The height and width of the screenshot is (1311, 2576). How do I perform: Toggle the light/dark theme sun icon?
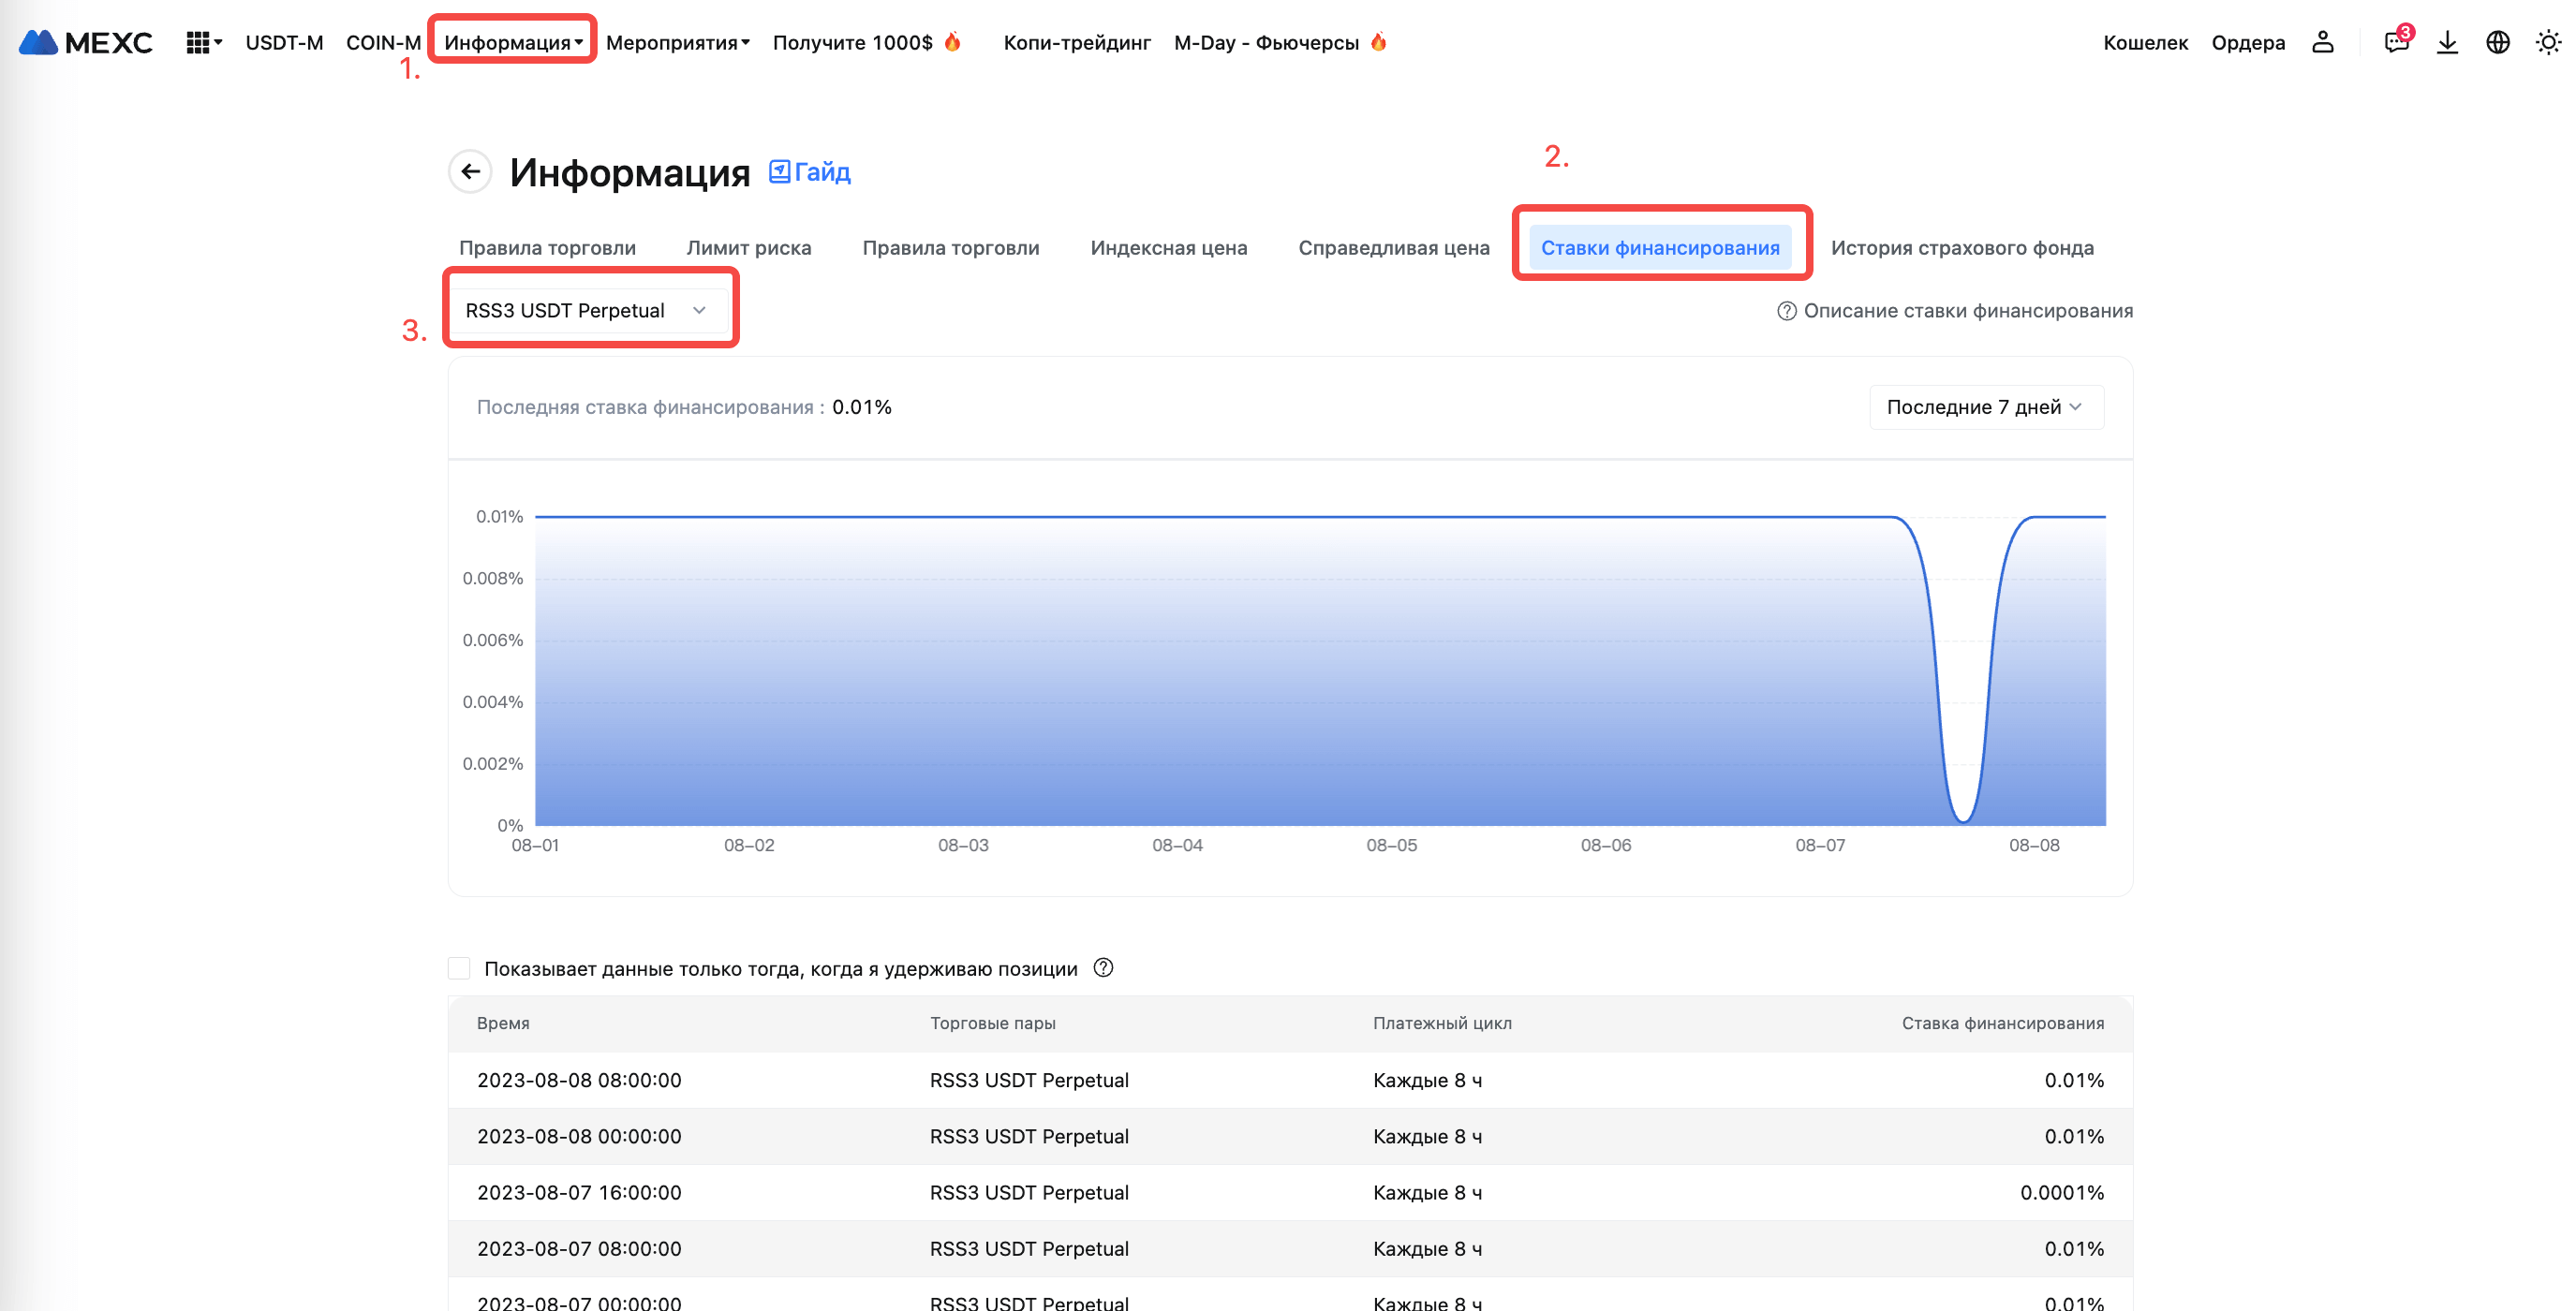(2547, 42)
